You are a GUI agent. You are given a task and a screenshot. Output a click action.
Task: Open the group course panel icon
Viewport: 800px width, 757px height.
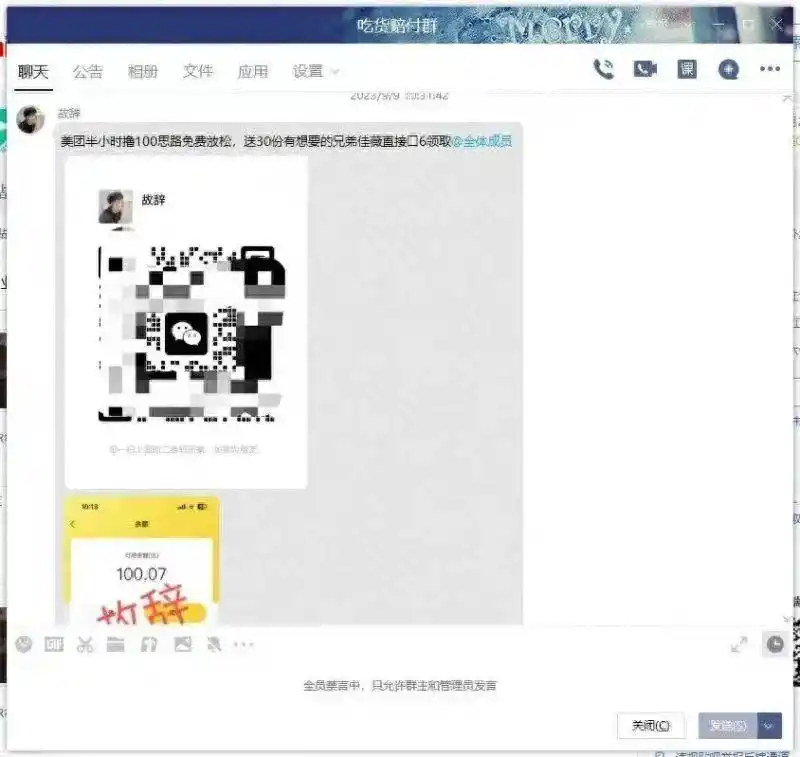[x=686, y=68]
